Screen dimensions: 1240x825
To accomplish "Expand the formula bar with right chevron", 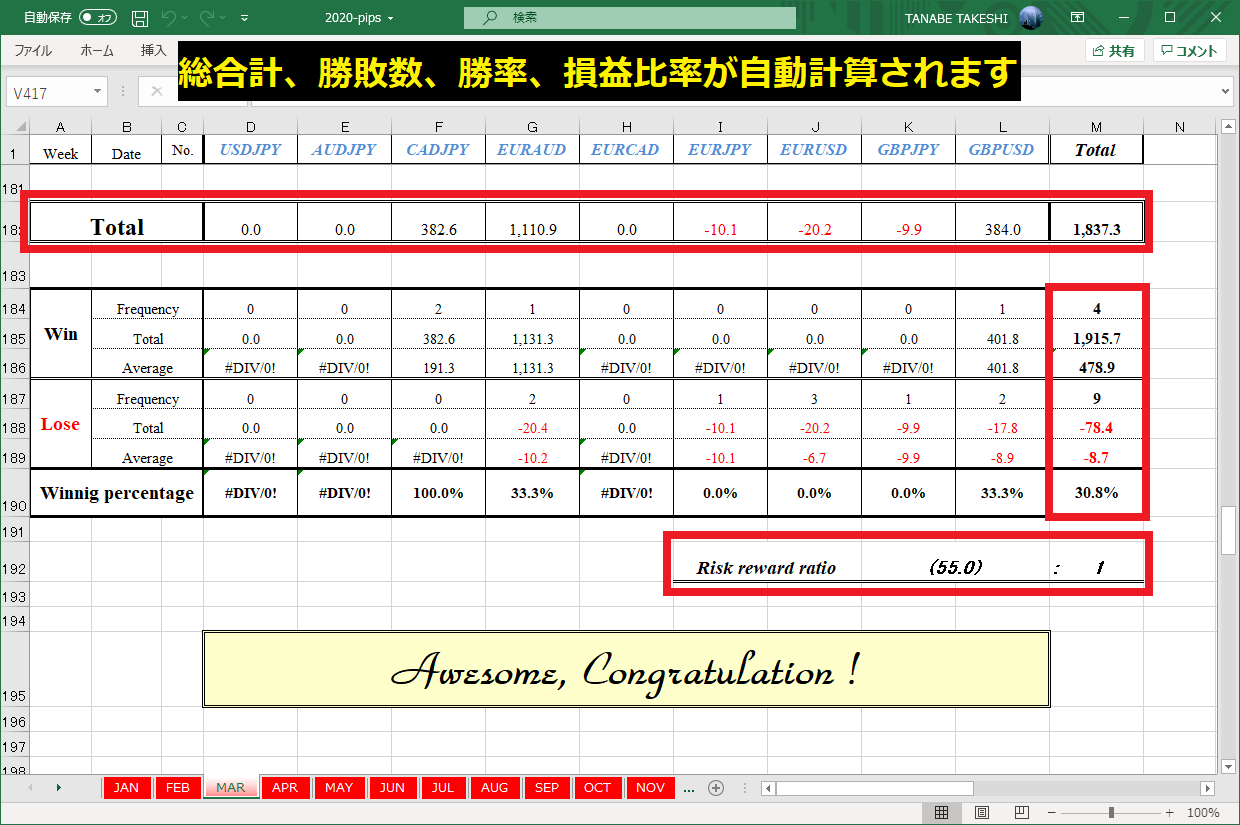I will 1226,92.
